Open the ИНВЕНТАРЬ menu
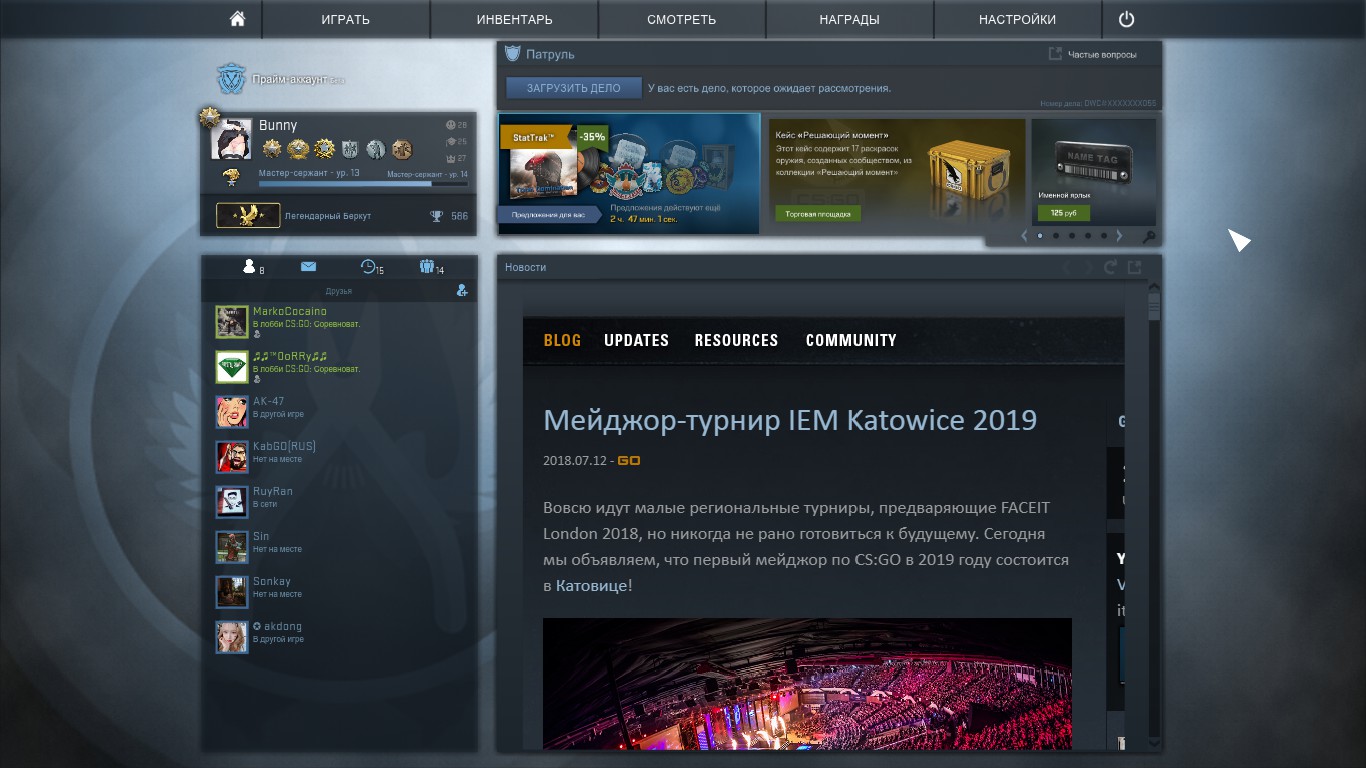1366x768 pixels. (515, 19)
